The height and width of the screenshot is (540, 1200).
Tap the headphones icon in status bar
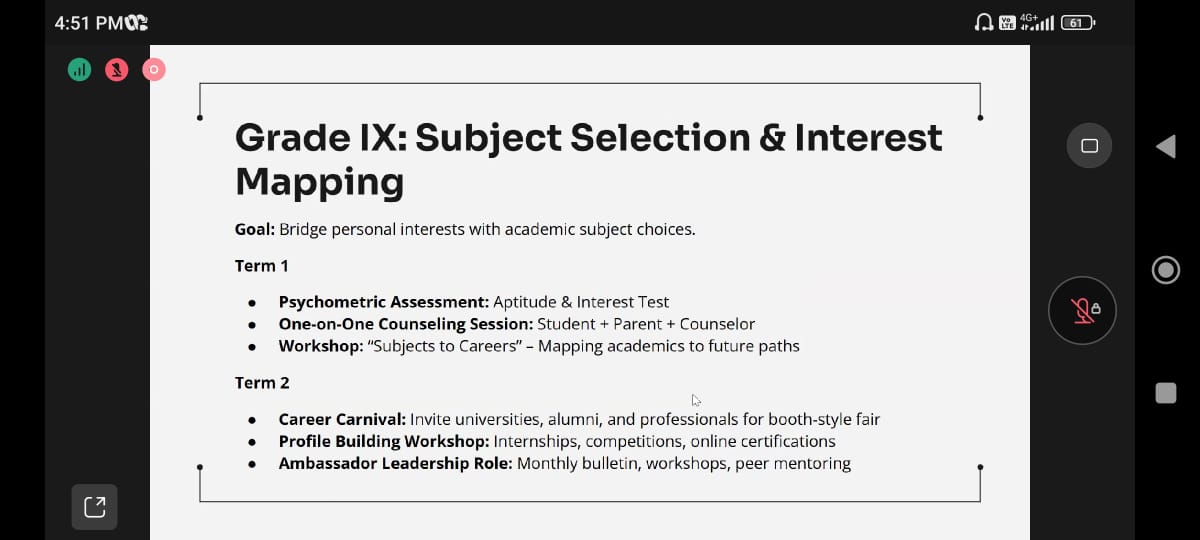[983, 22]
